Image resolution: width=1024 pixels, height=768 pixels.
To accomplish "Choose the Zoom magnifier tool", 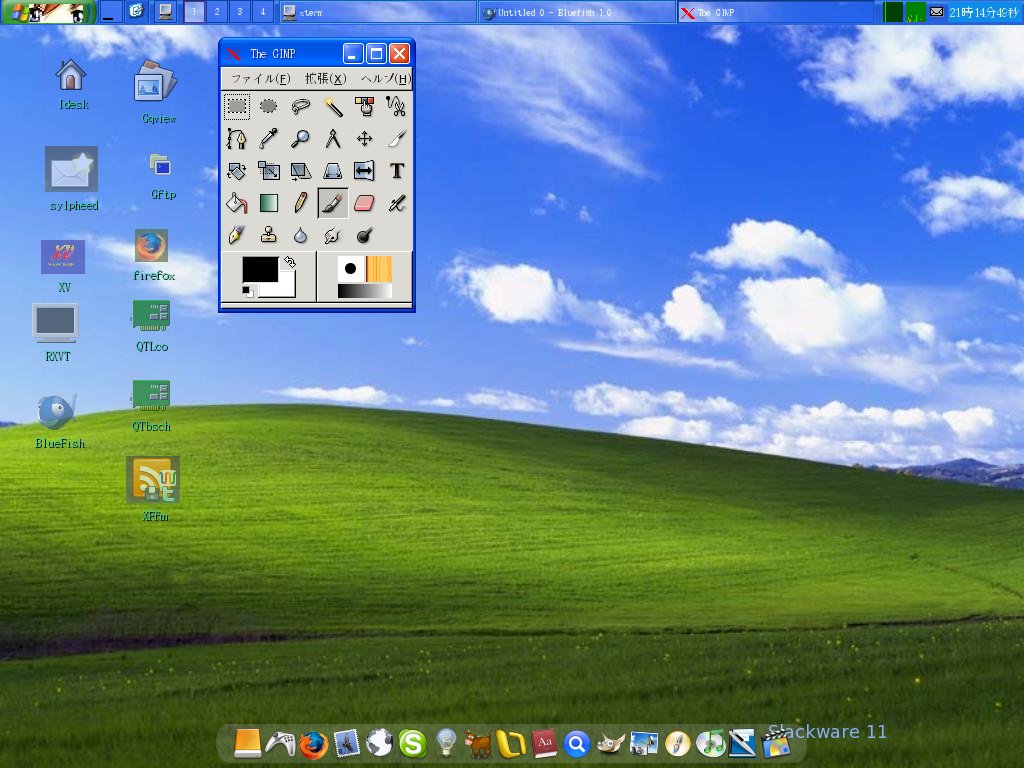I will pos(301,138).
